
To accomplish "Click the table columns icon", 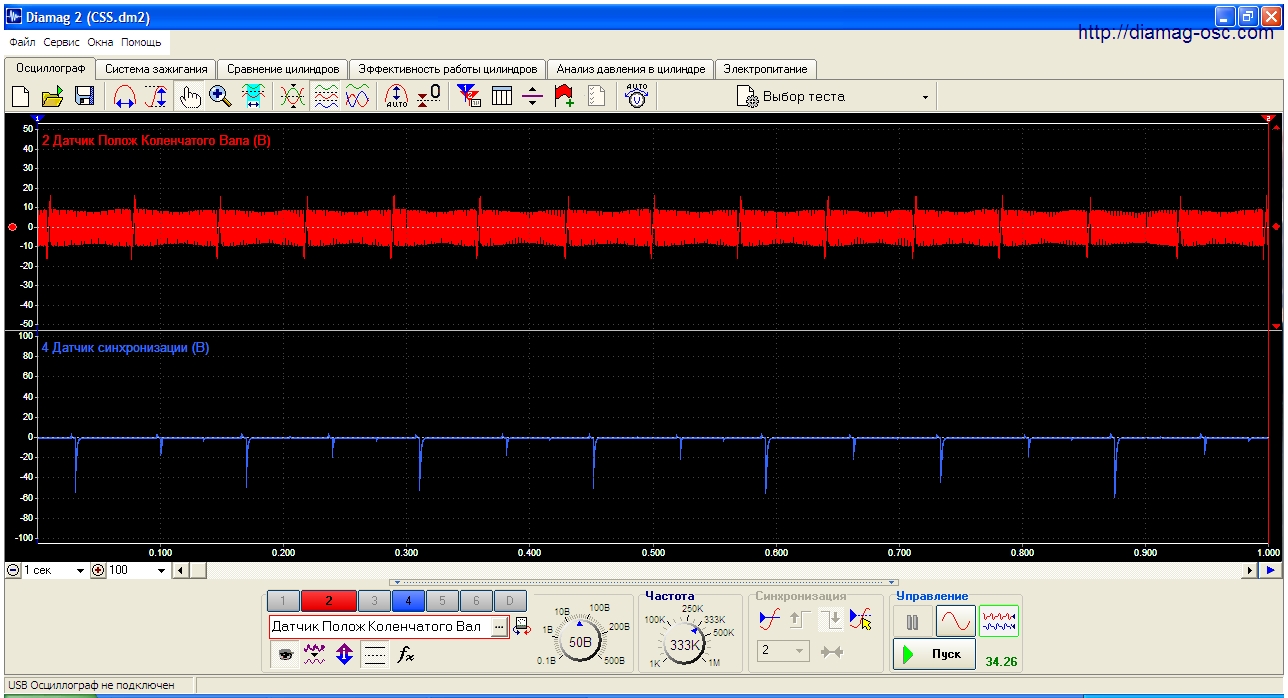I will [x=501, y=97].
